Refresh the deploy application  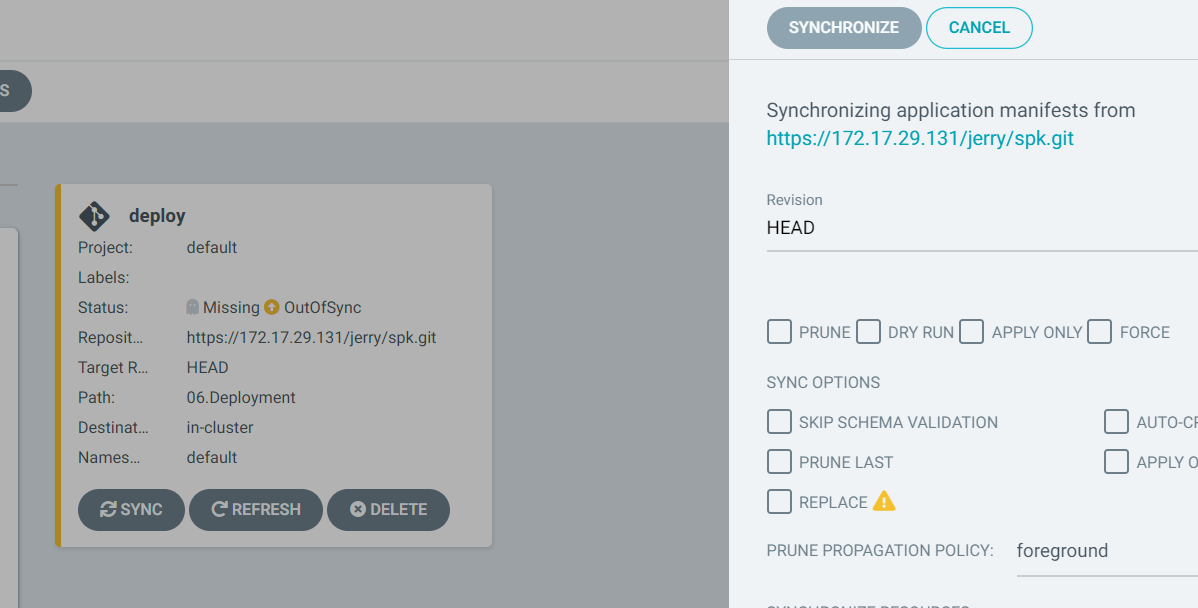coord(256,509)
